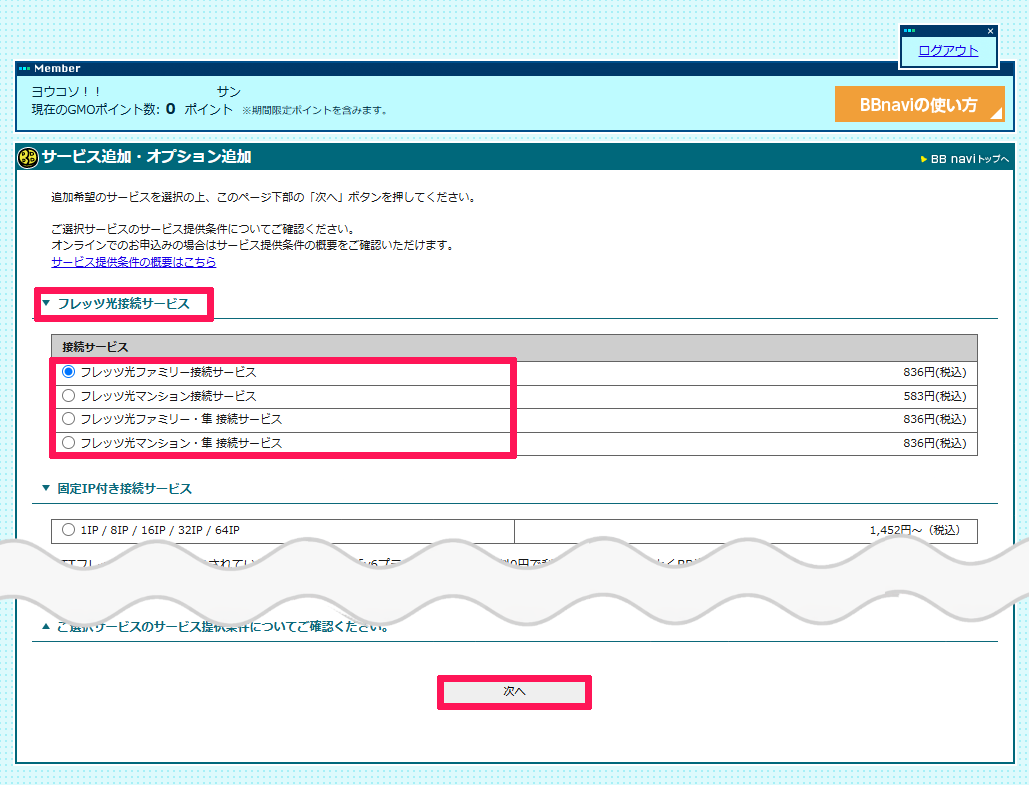Go to BB naviトップへ link
Viewport: 1029px width, 785px height.
965,159
